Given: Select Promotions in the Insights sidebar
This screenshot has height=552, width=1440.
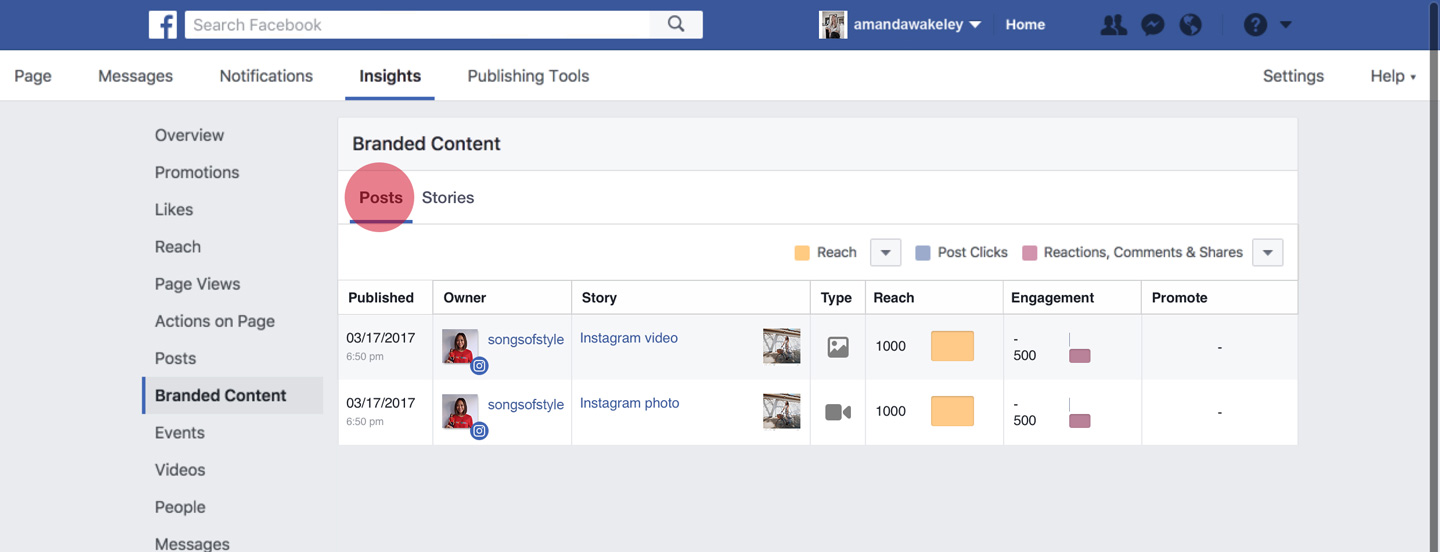Looking at the screenshot, I should 197,172.
